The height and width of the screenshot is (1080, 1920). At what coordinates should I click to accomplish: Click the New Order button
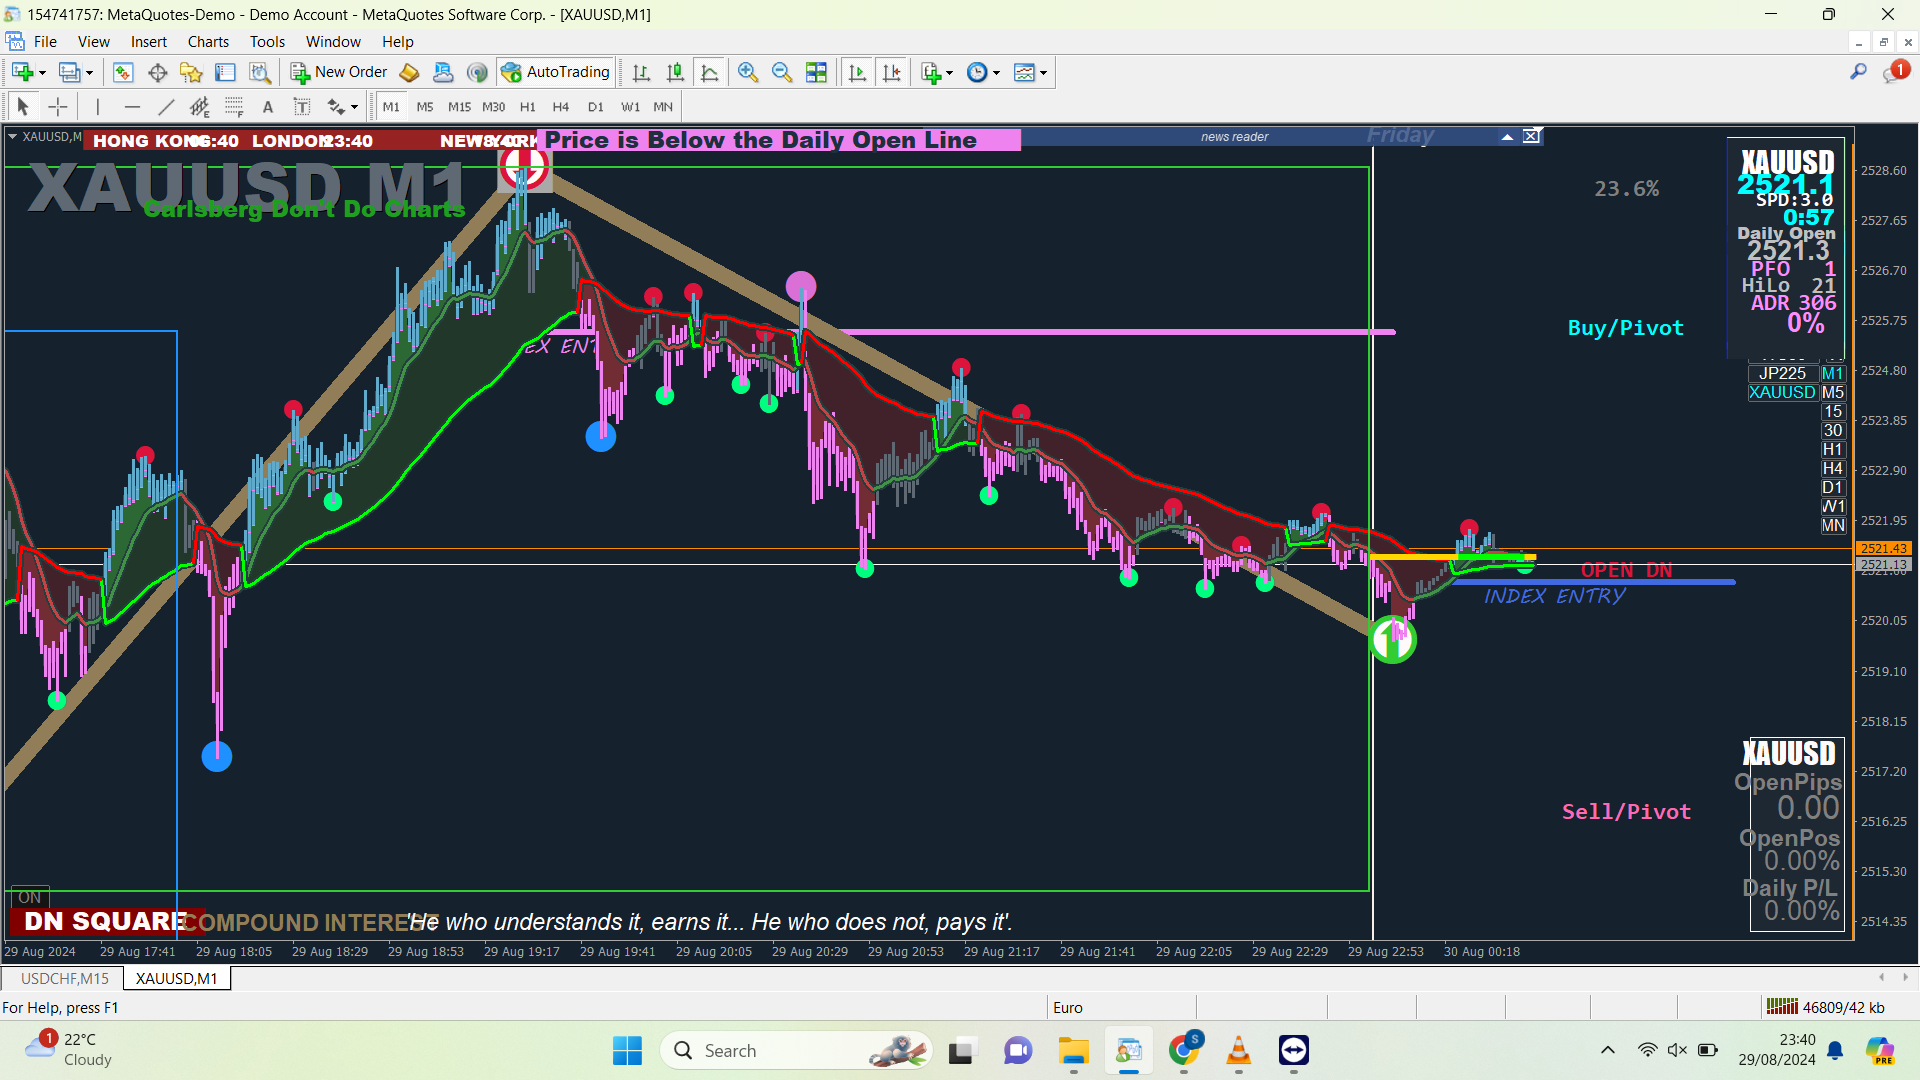point(339,72)
